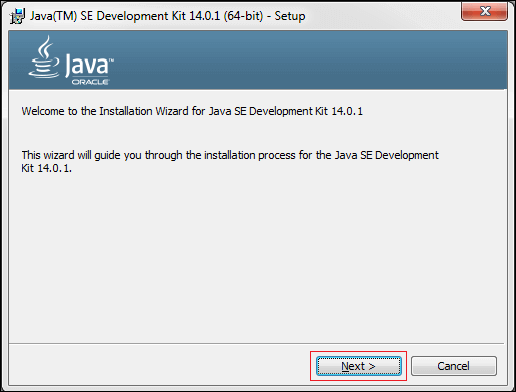Click the Java installer icon in title bar
The height and width of the screenshot is (392, 516).
point(17,16)
